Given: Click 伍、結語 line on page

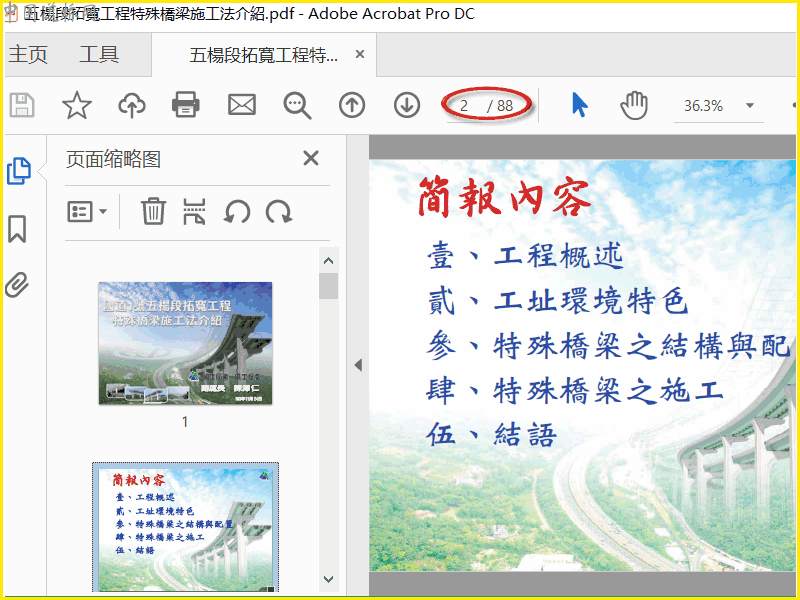Looking at the screenshot, I should 491,435.
